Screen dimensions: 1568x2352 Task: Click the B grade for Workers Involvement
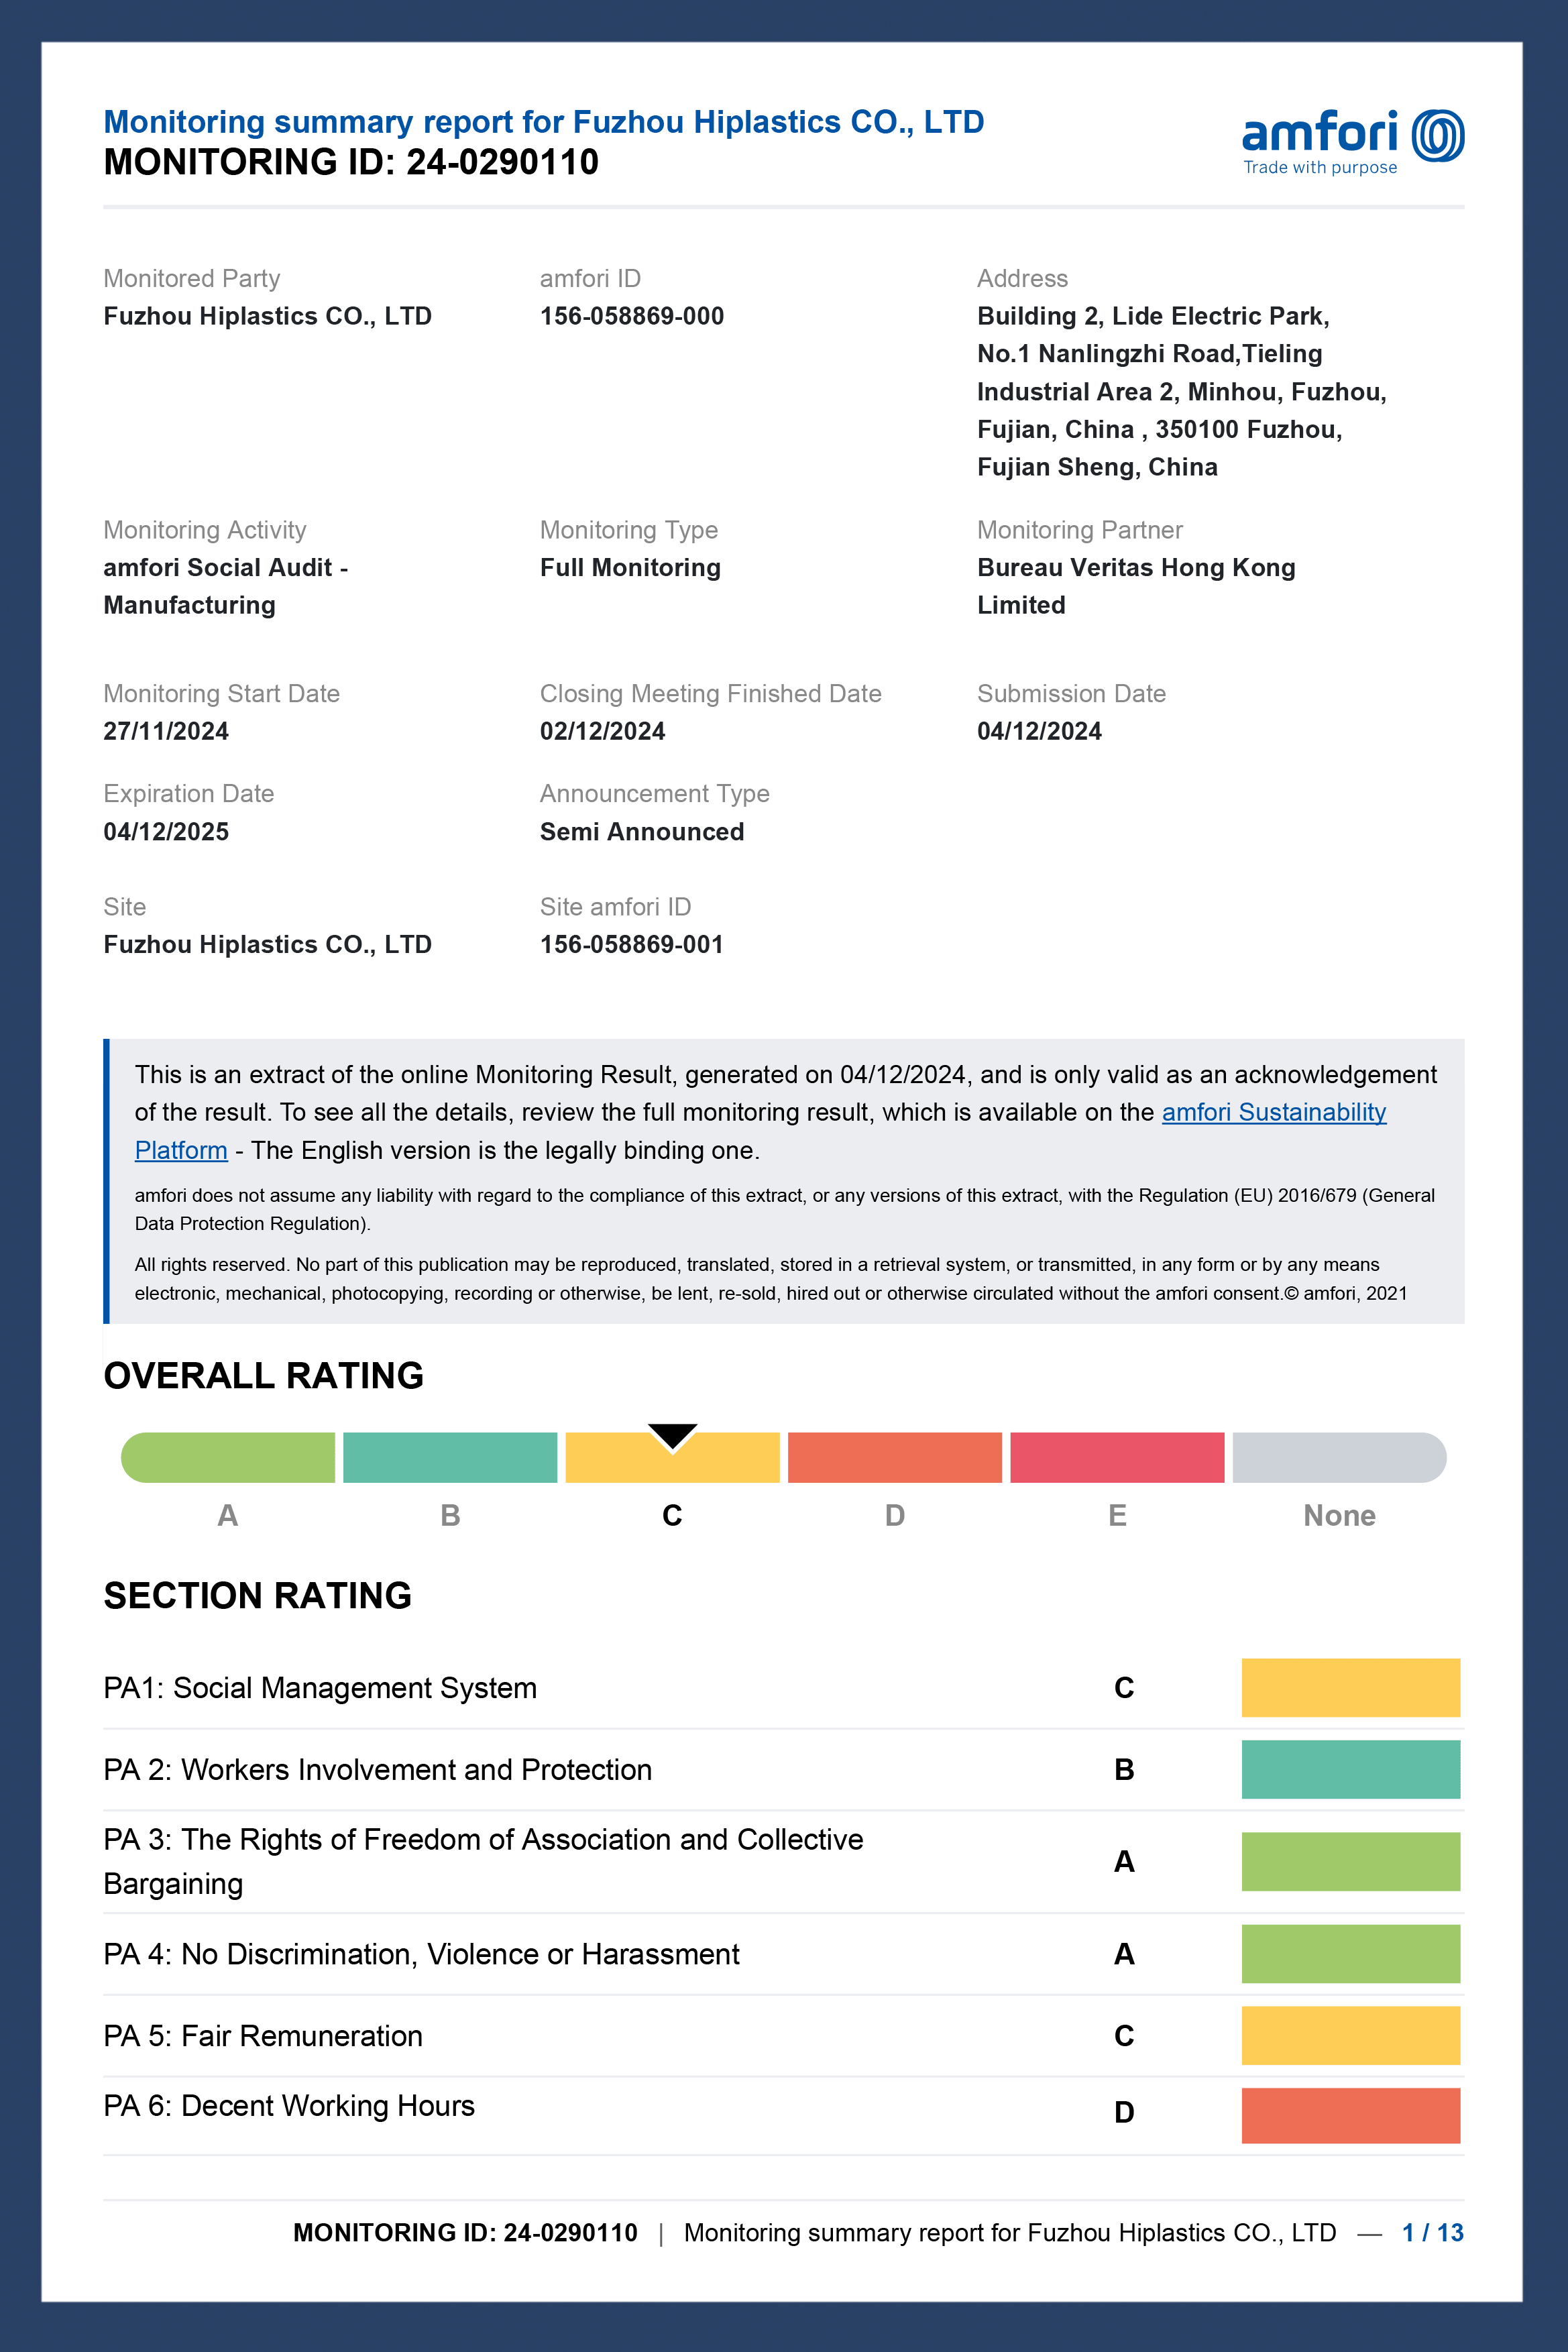click(x=1124, y=1769)
